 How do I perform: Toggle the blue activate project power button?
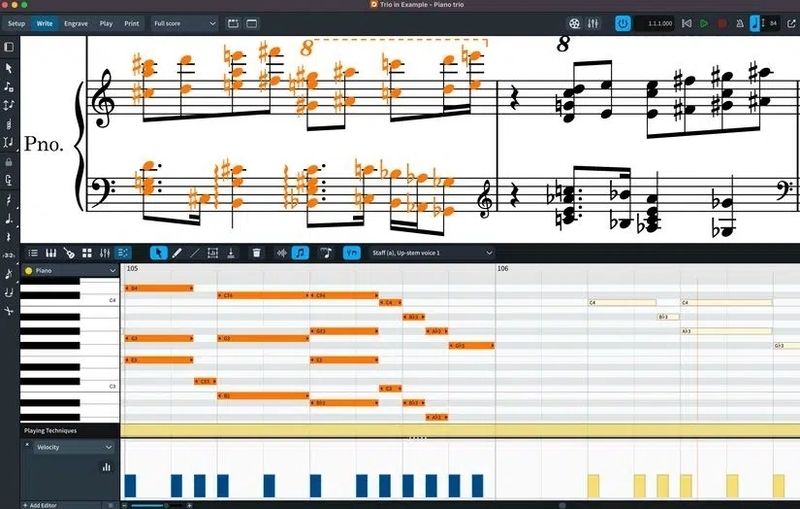[622, 23]
